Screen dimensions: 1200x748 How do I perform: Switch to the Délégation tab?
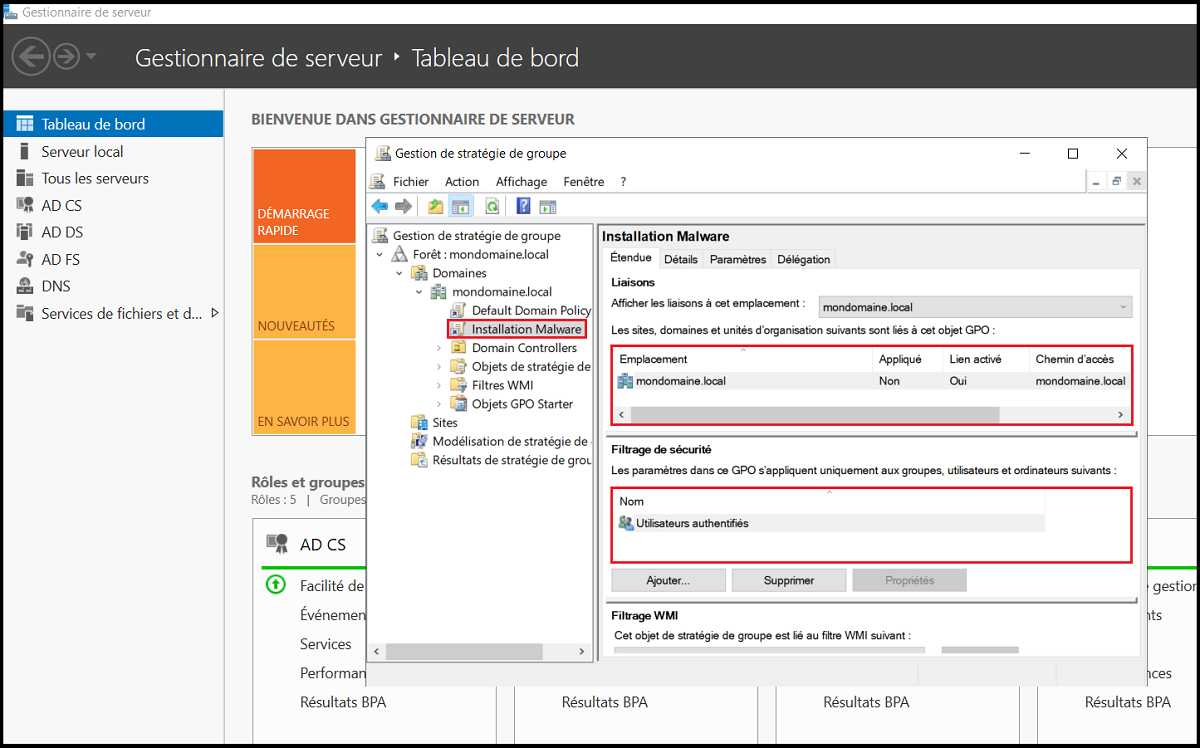(x=803, y=259)
